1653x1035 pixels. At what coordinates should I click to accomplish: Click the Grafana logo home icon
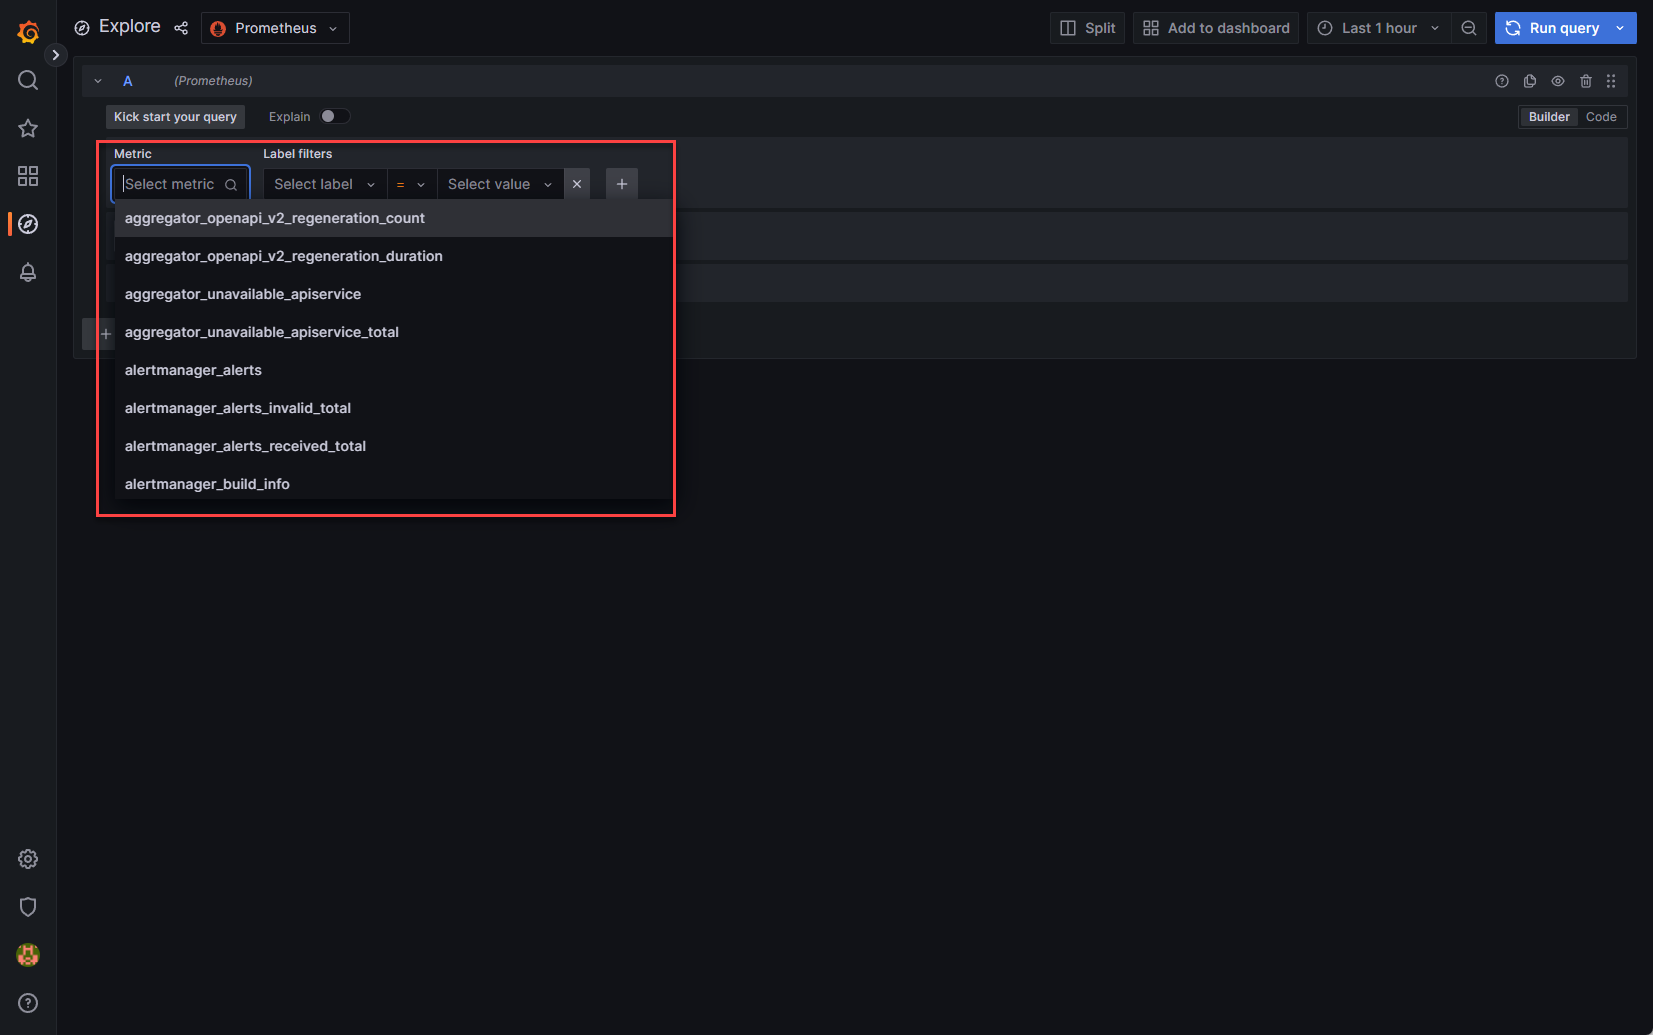[x=28, y=32]
